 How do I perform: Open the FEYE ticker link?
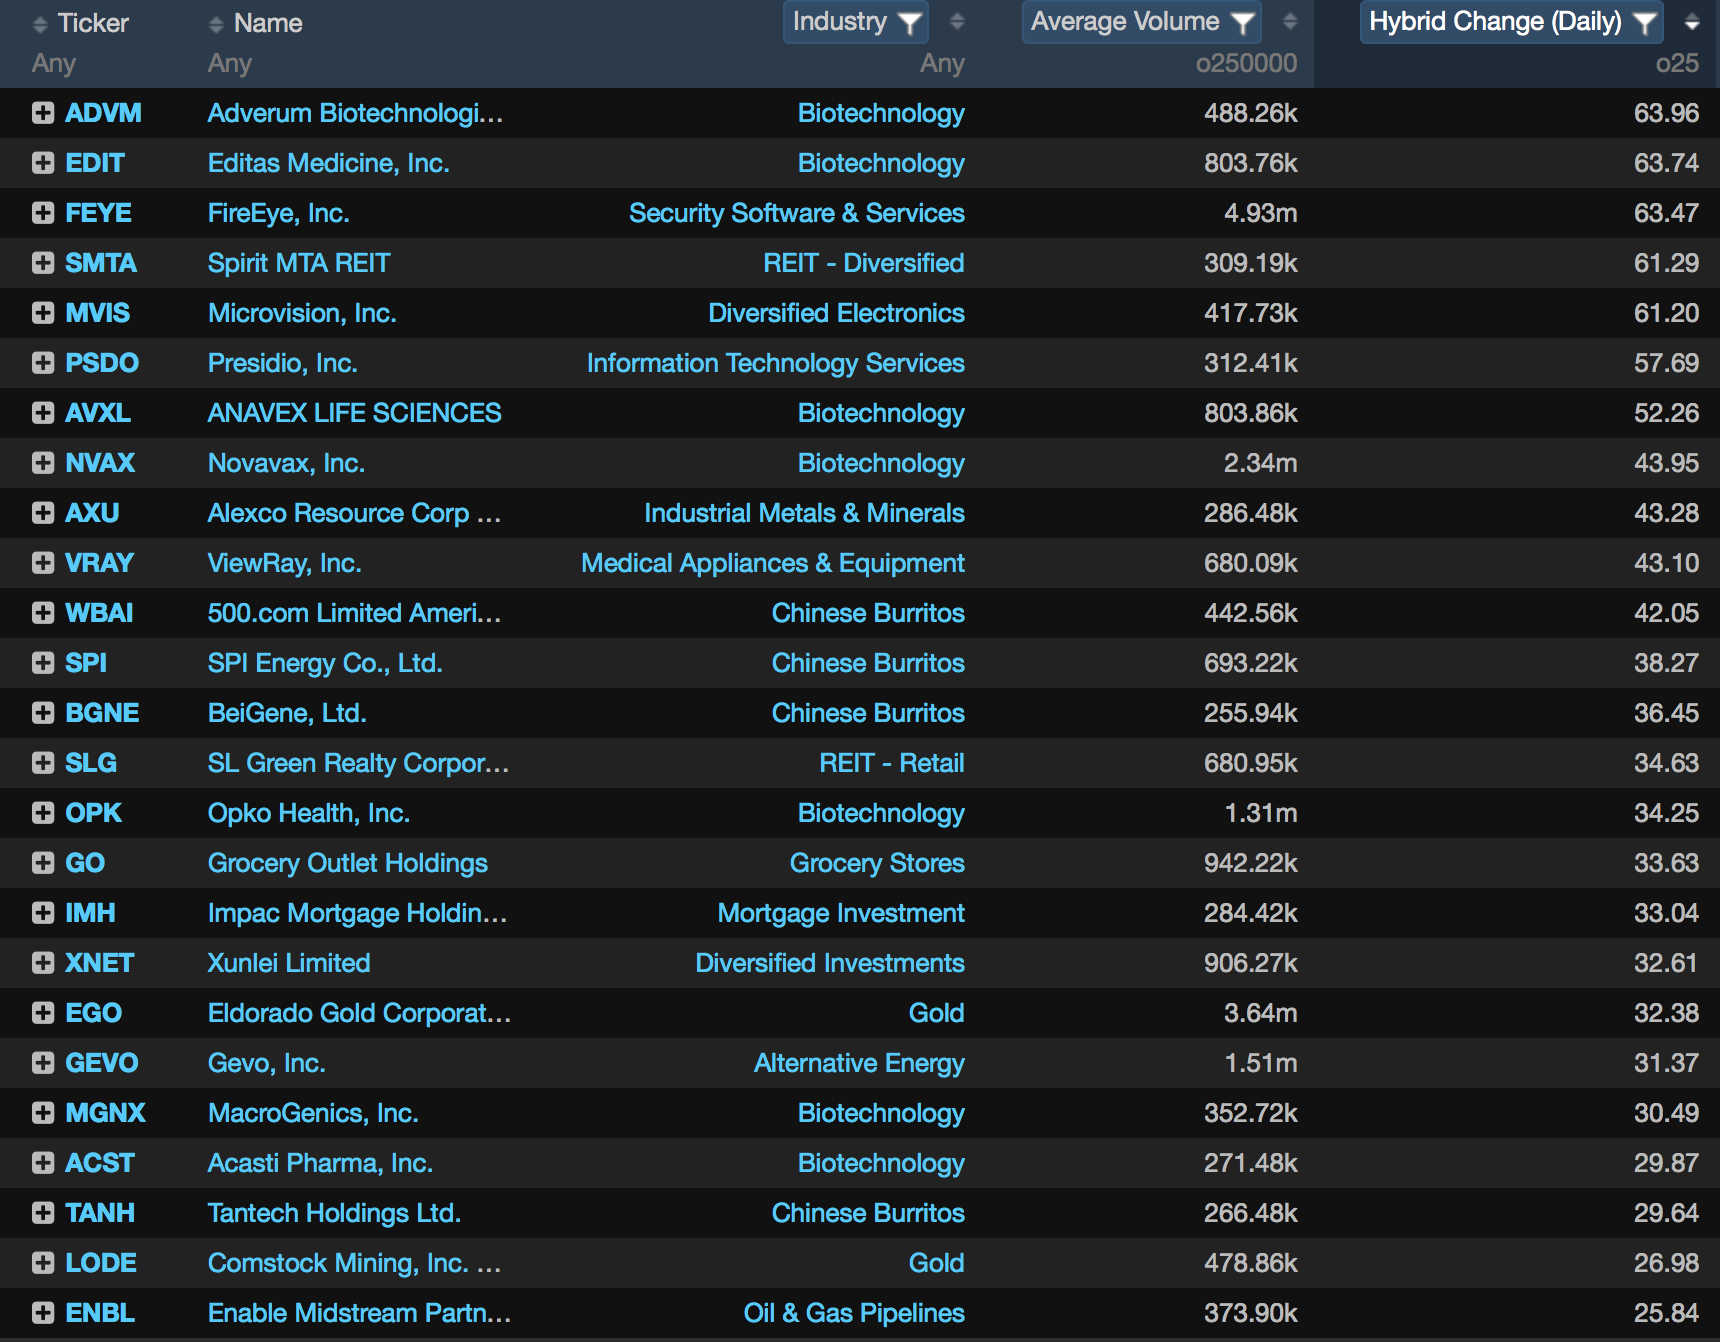99,213
